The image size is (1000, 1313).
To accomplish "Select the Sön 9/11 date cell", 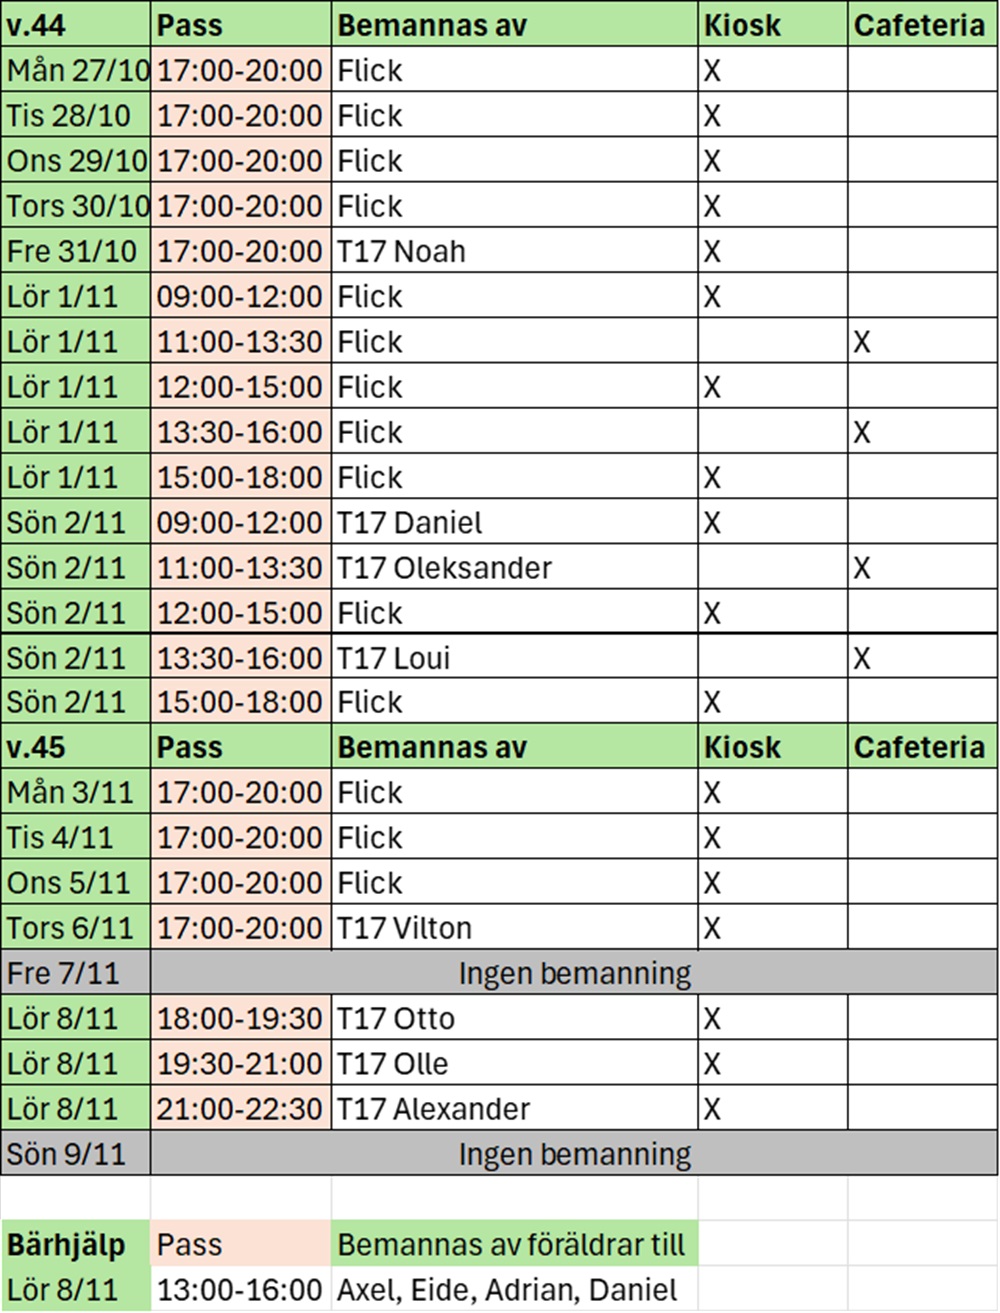I will click(75, 1154).
